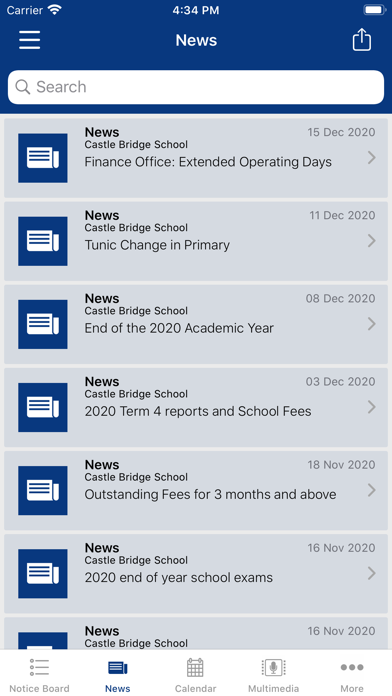The width and height of the screenshot is (392, 696).
Task: Expand chevron for End of 2020 Academic Year
Action: [x=372, y=324]
